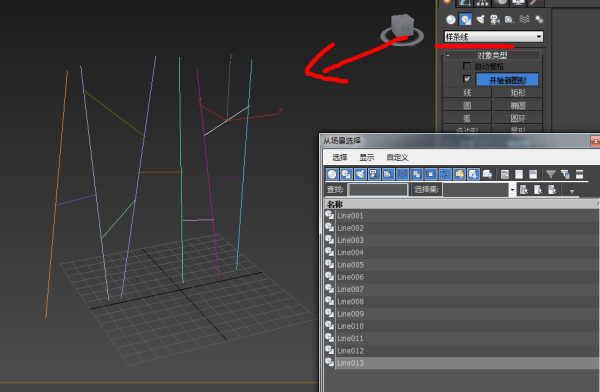The width and height of the screenshot is (600, 392).
Task: Toggle Display Lights filter in dialog toolbar
Action: [360, 175]
